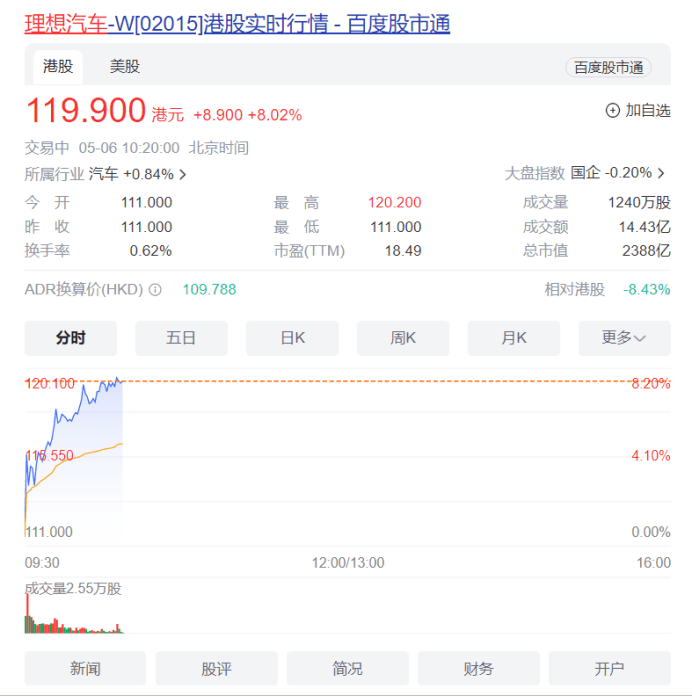Expand the 大盘指数 国企 chevron arrow
The image size is (692, 697).
click(661, 173)
